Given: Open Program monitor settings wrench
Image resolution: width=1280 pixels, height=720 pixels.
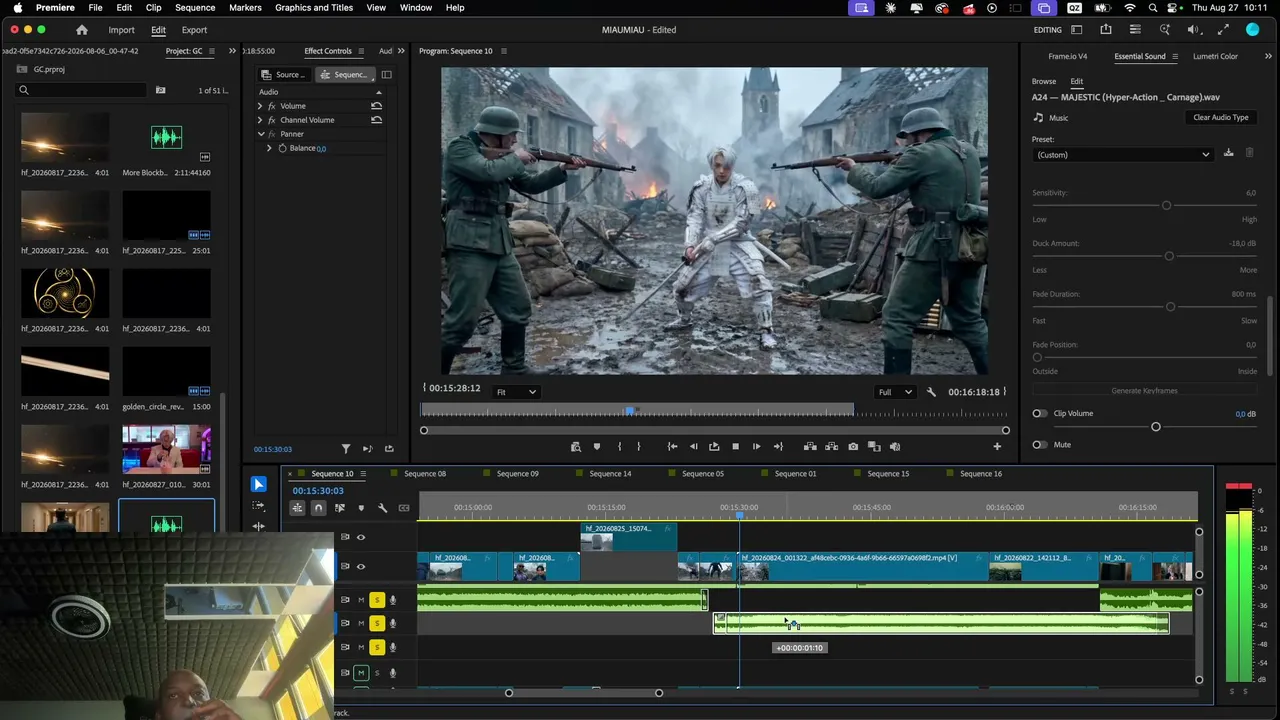Looking at the screenshot, I should click(x=931, y=392).
